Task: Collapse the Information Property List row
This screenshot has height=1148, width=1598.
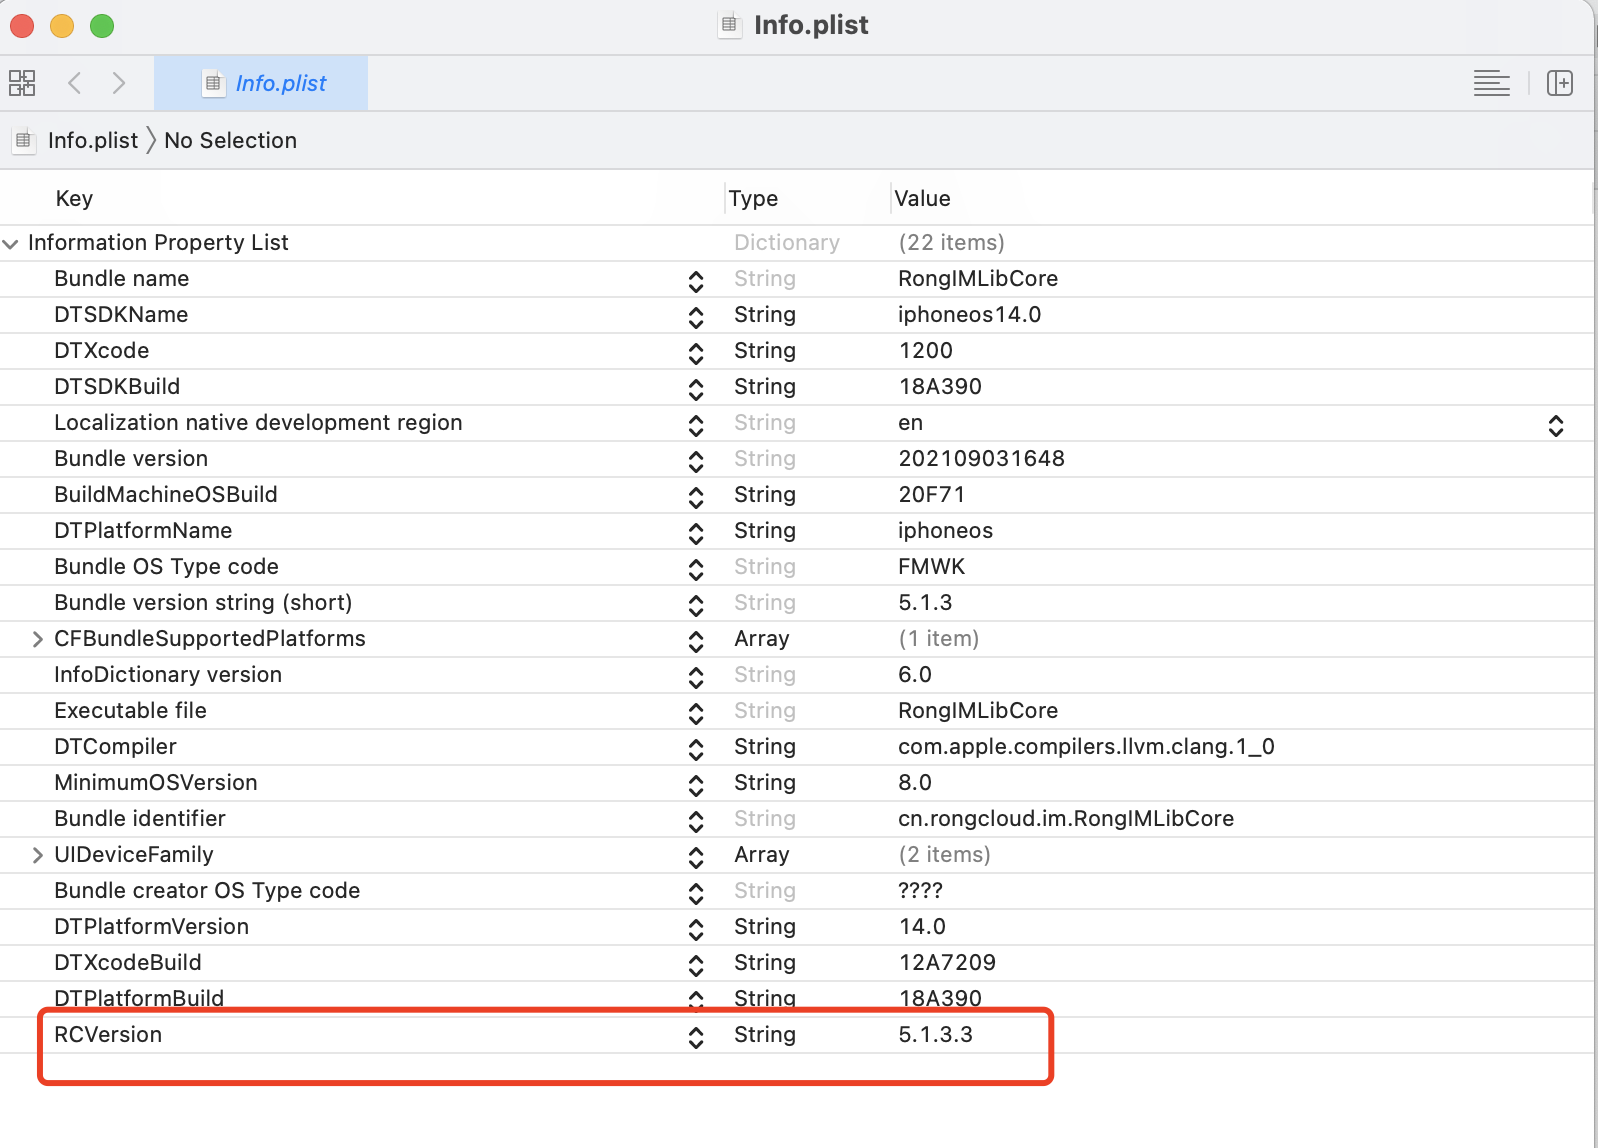Action: click(x=11, y=243)
